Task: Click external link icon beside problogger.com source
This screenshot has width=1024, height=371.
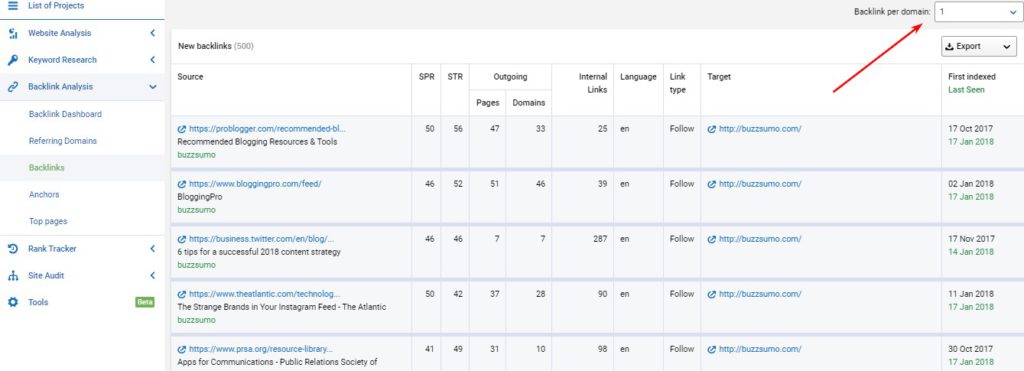Action: pos(182,129)
